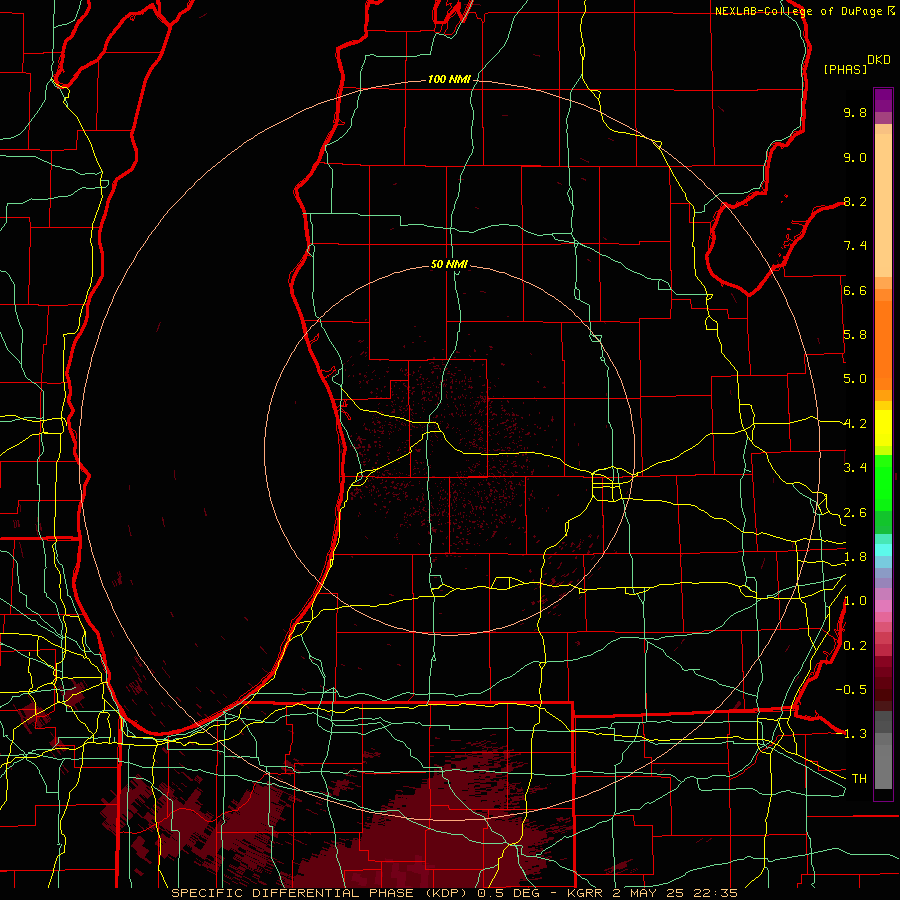Click the 6.6 scale value
This screenshot has height=900, width=900.
[x=855, y=290]
